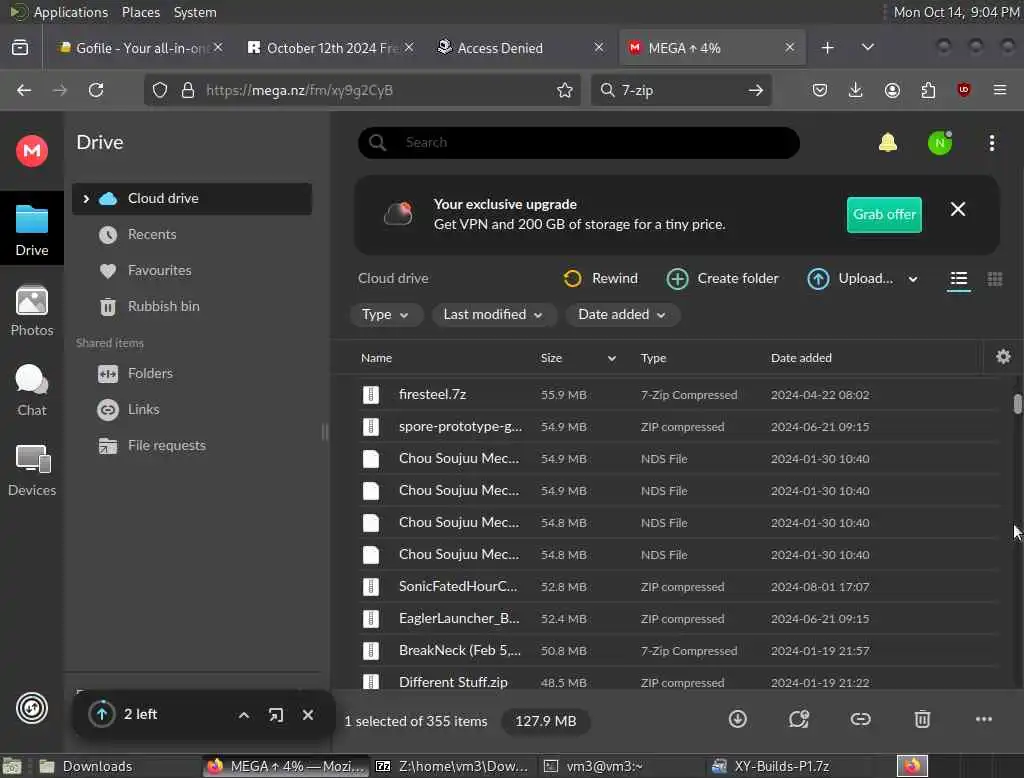The width and height of the screenshot is (1024, 778).
Task: Switch to Gofile browser tab
Action: pos(140,48)
